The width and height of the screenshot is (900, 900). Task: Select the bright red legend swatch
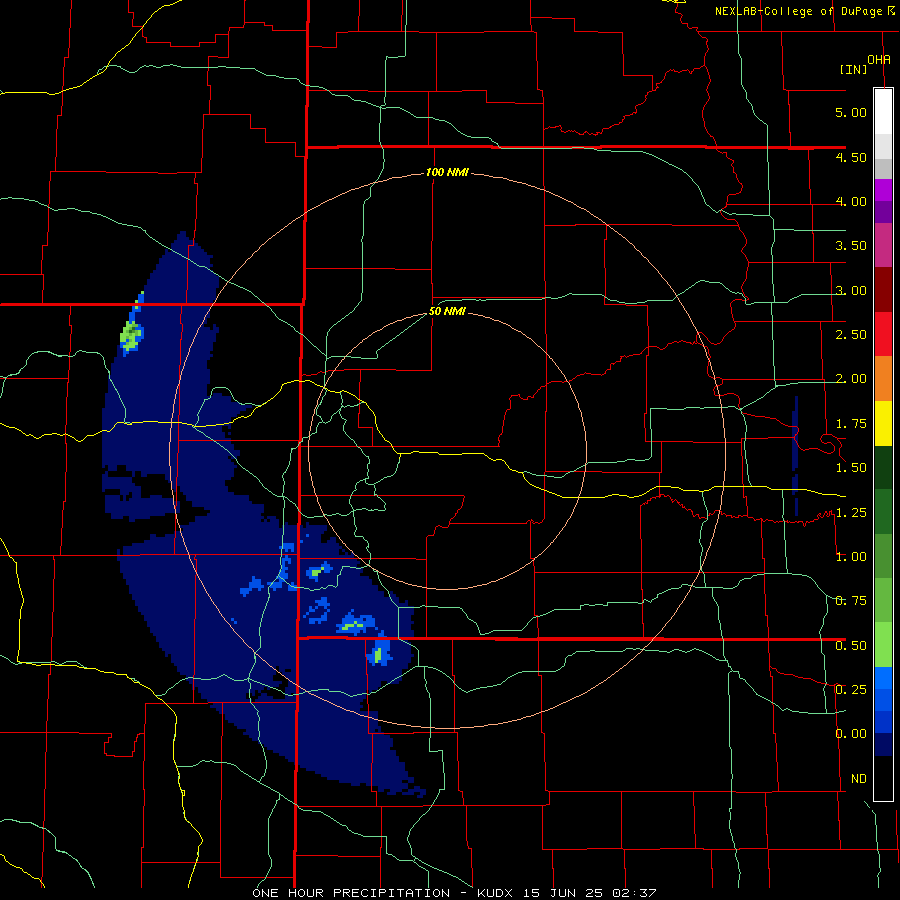click(x=883, y=334)
